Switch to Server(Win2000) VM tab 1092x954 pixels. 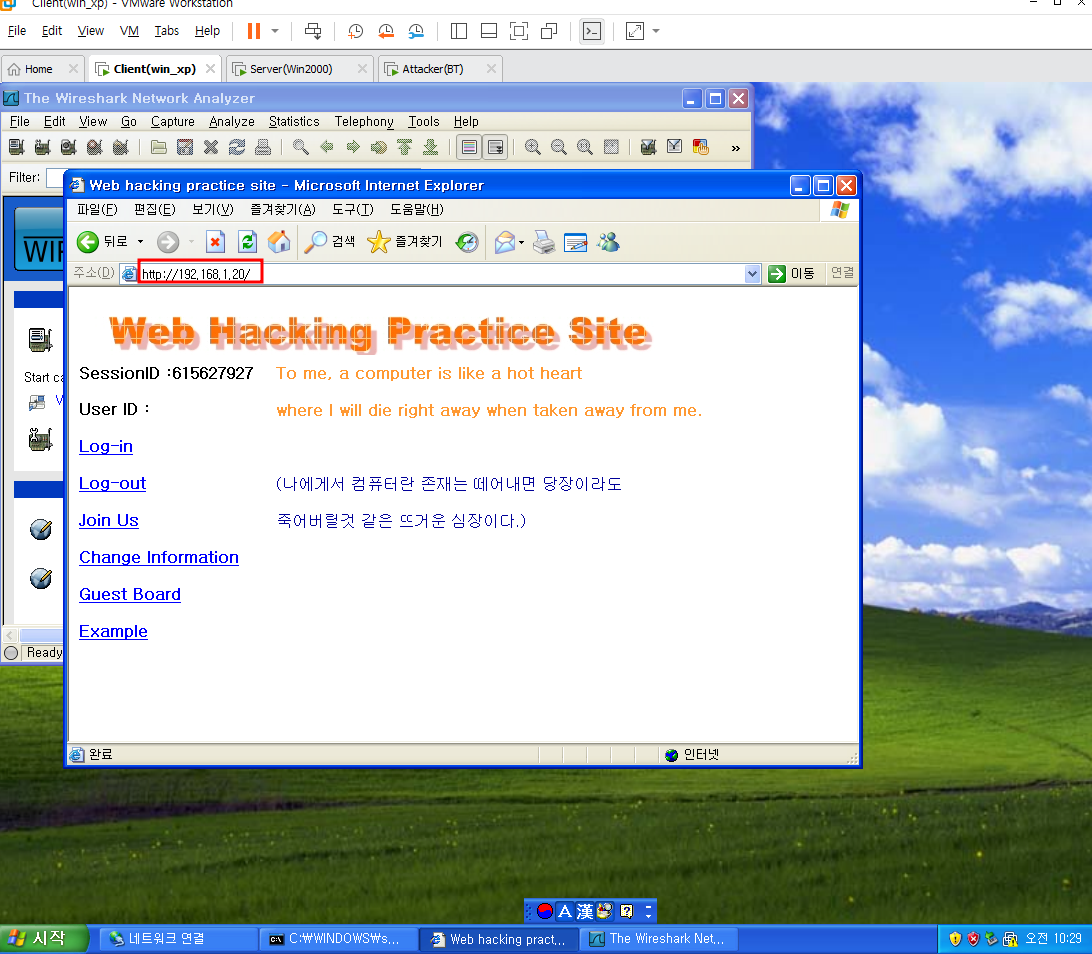[x=299, y=69]
